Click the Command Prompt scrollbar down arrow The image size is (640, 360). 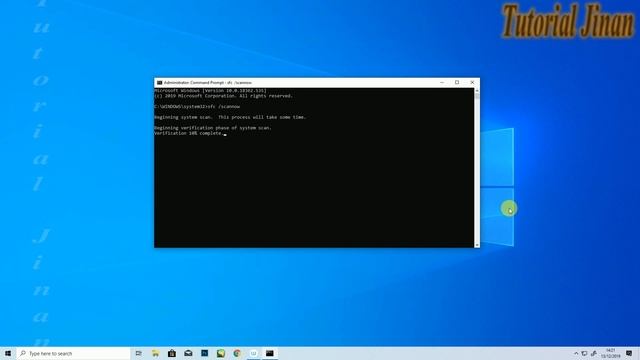click(477, 245)
